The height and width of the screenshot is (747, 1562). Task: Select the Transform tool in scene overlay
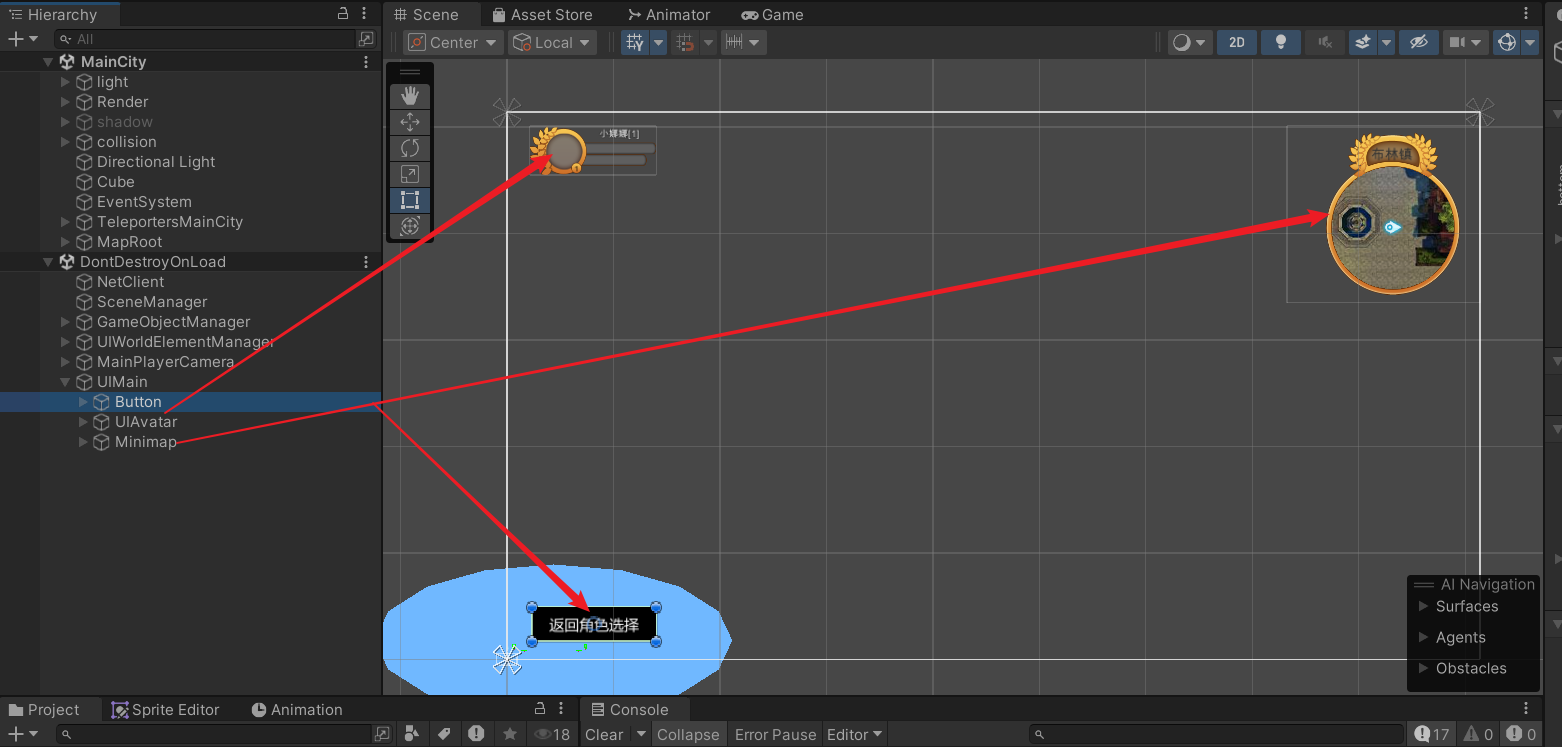409,227
